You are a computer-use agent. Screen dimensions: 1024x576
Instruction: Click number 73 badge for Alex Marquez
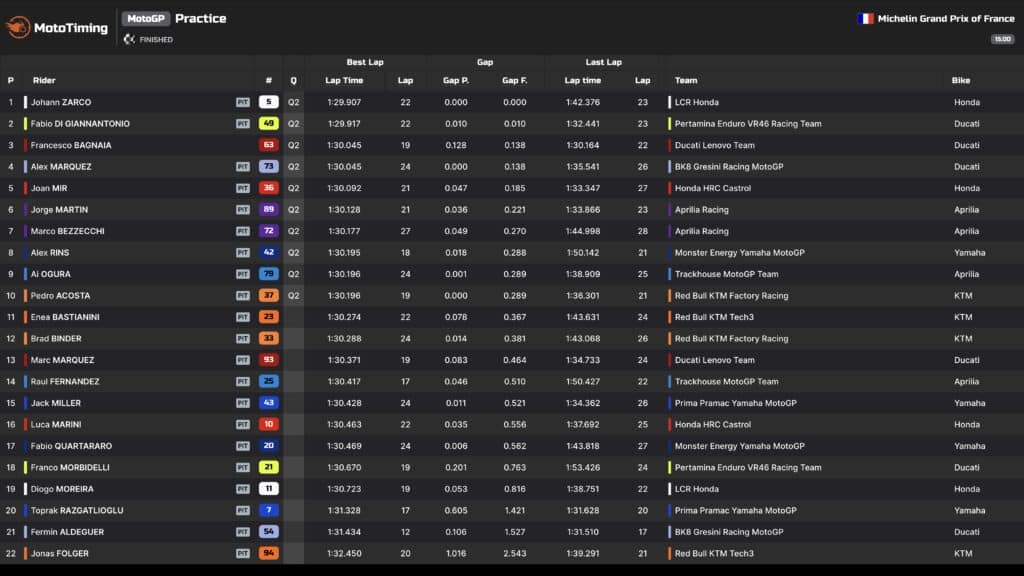click(268, 167)
